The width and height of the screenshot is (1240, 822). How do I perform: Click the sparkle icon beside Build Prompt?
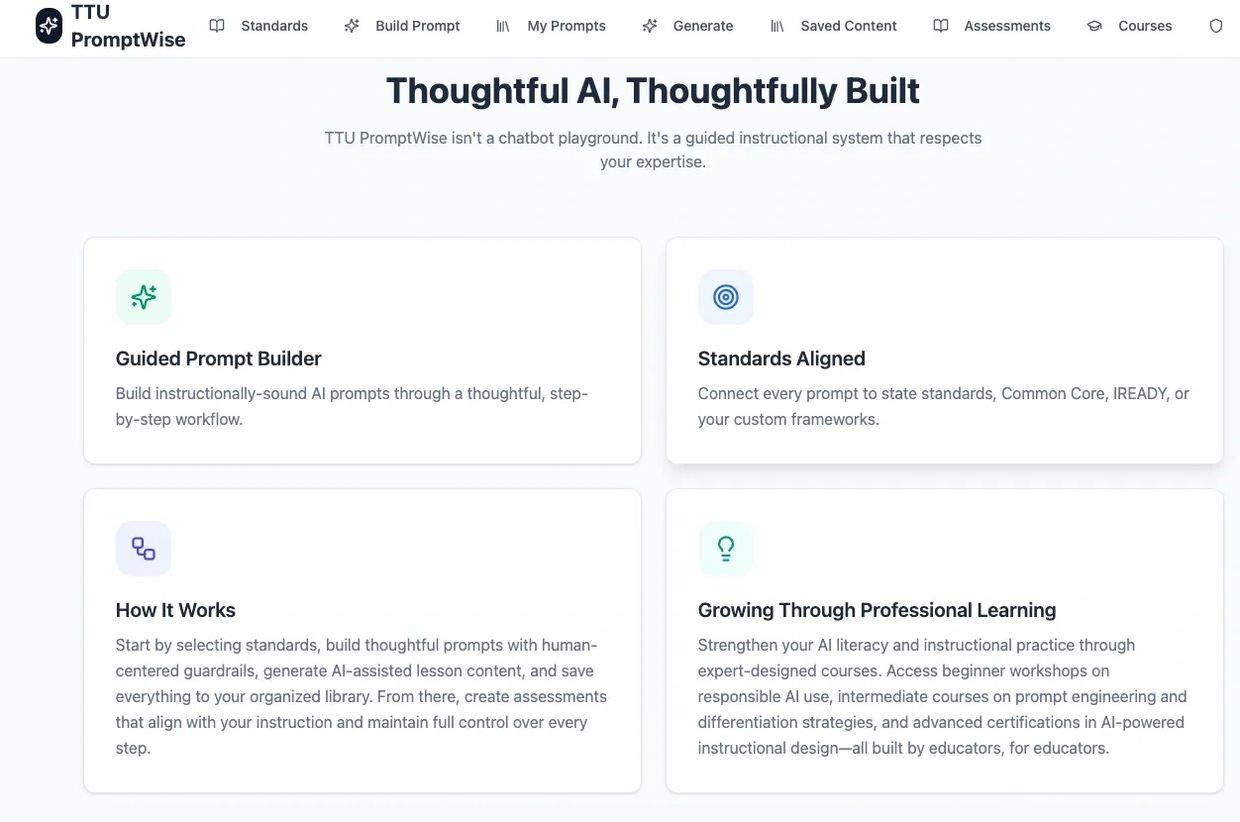pos(352,26)
